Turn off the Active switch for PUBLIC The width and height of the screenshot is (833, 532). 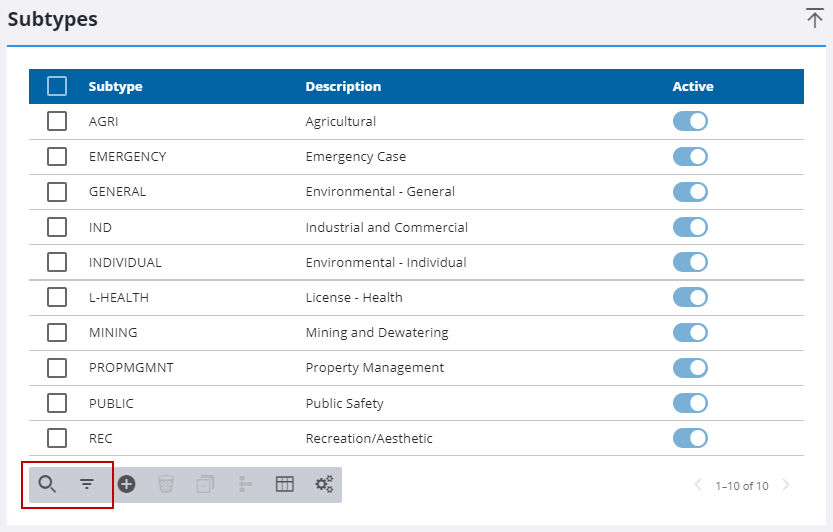(x=690, y=403)
